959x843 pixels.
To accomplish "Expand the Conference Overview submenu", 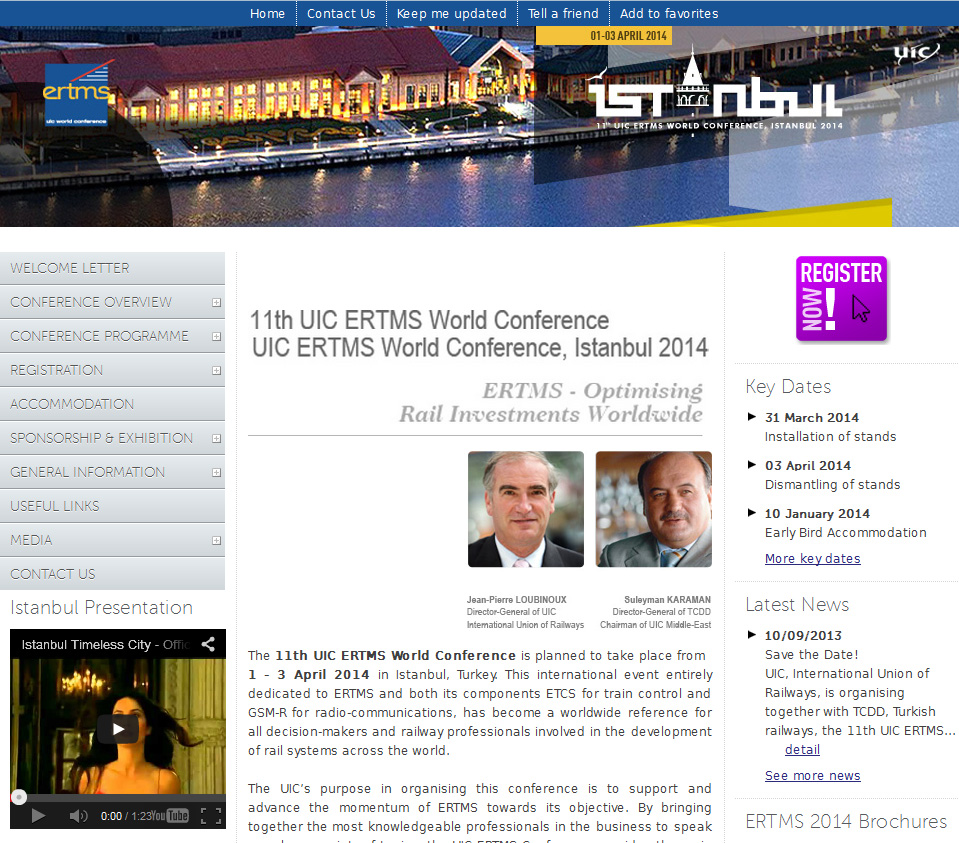I will (216, 302).
